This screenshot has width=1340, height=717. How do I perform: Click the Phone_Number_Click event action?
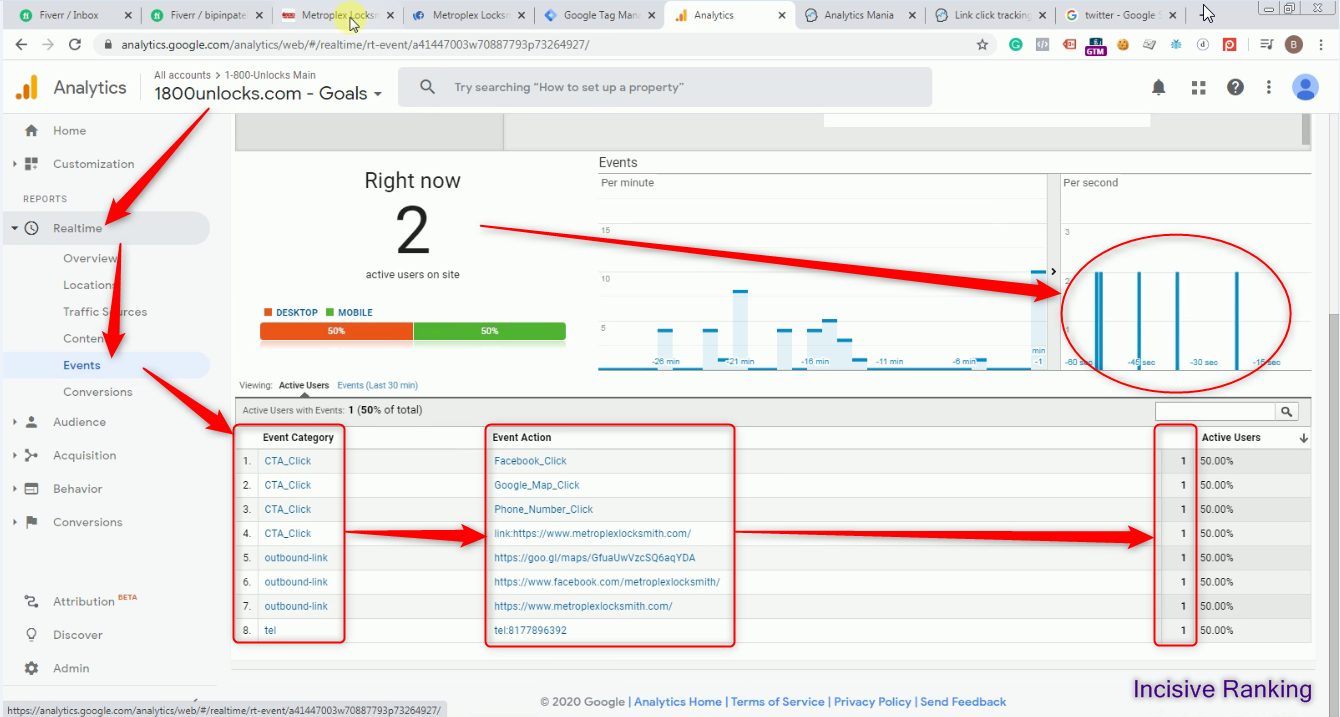(544, 509)
